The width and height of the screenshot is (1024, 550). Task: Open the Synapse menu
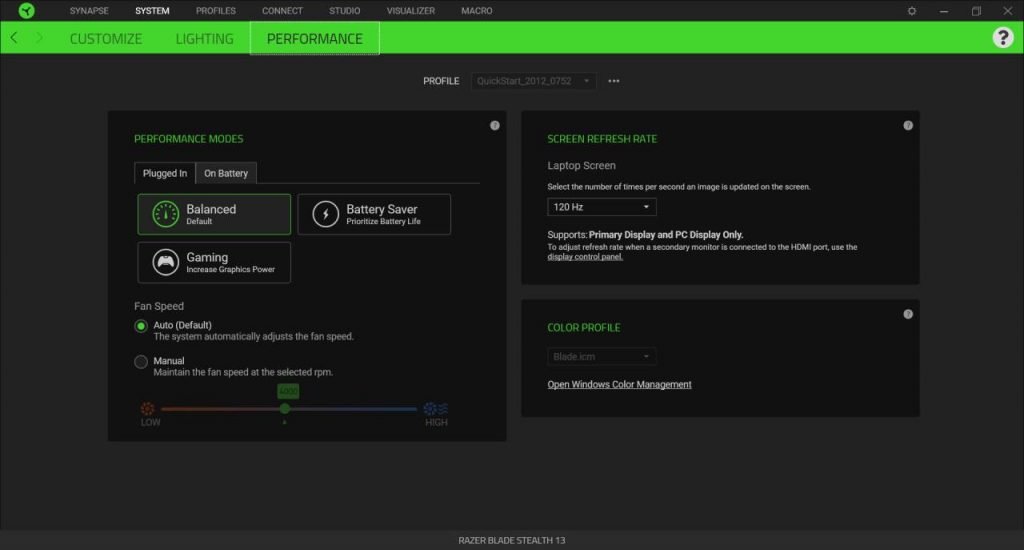(89, 10)
